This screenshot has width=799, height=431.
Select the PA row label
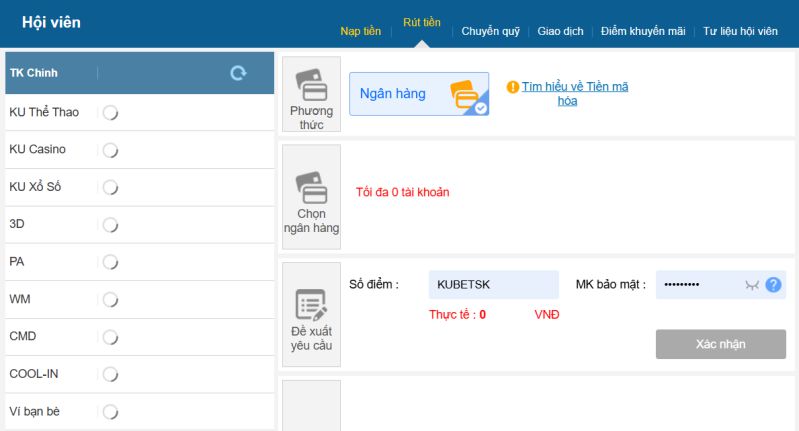tap(16, 261)
